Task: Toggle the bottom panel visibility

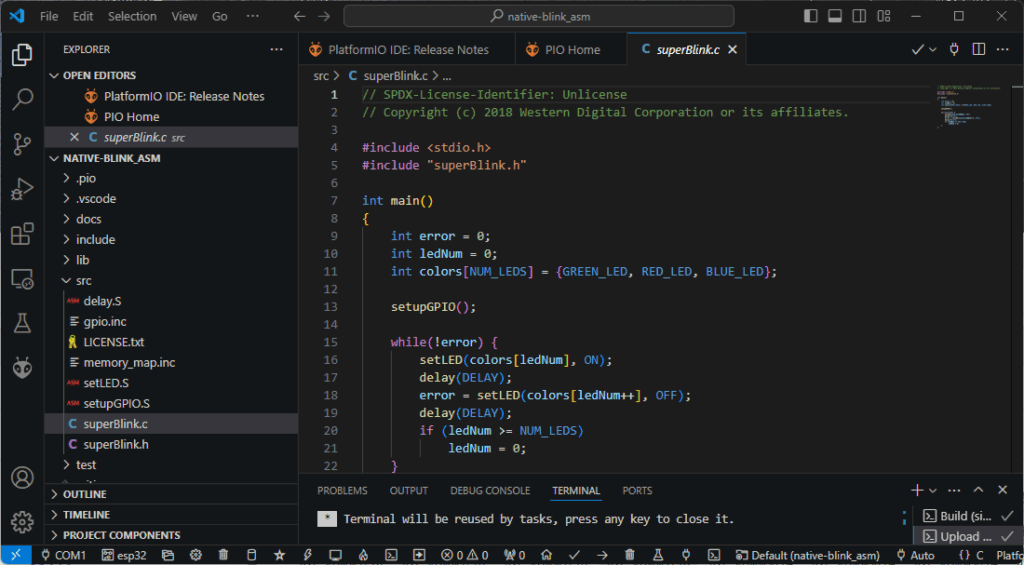Action: tap(835, 16)
